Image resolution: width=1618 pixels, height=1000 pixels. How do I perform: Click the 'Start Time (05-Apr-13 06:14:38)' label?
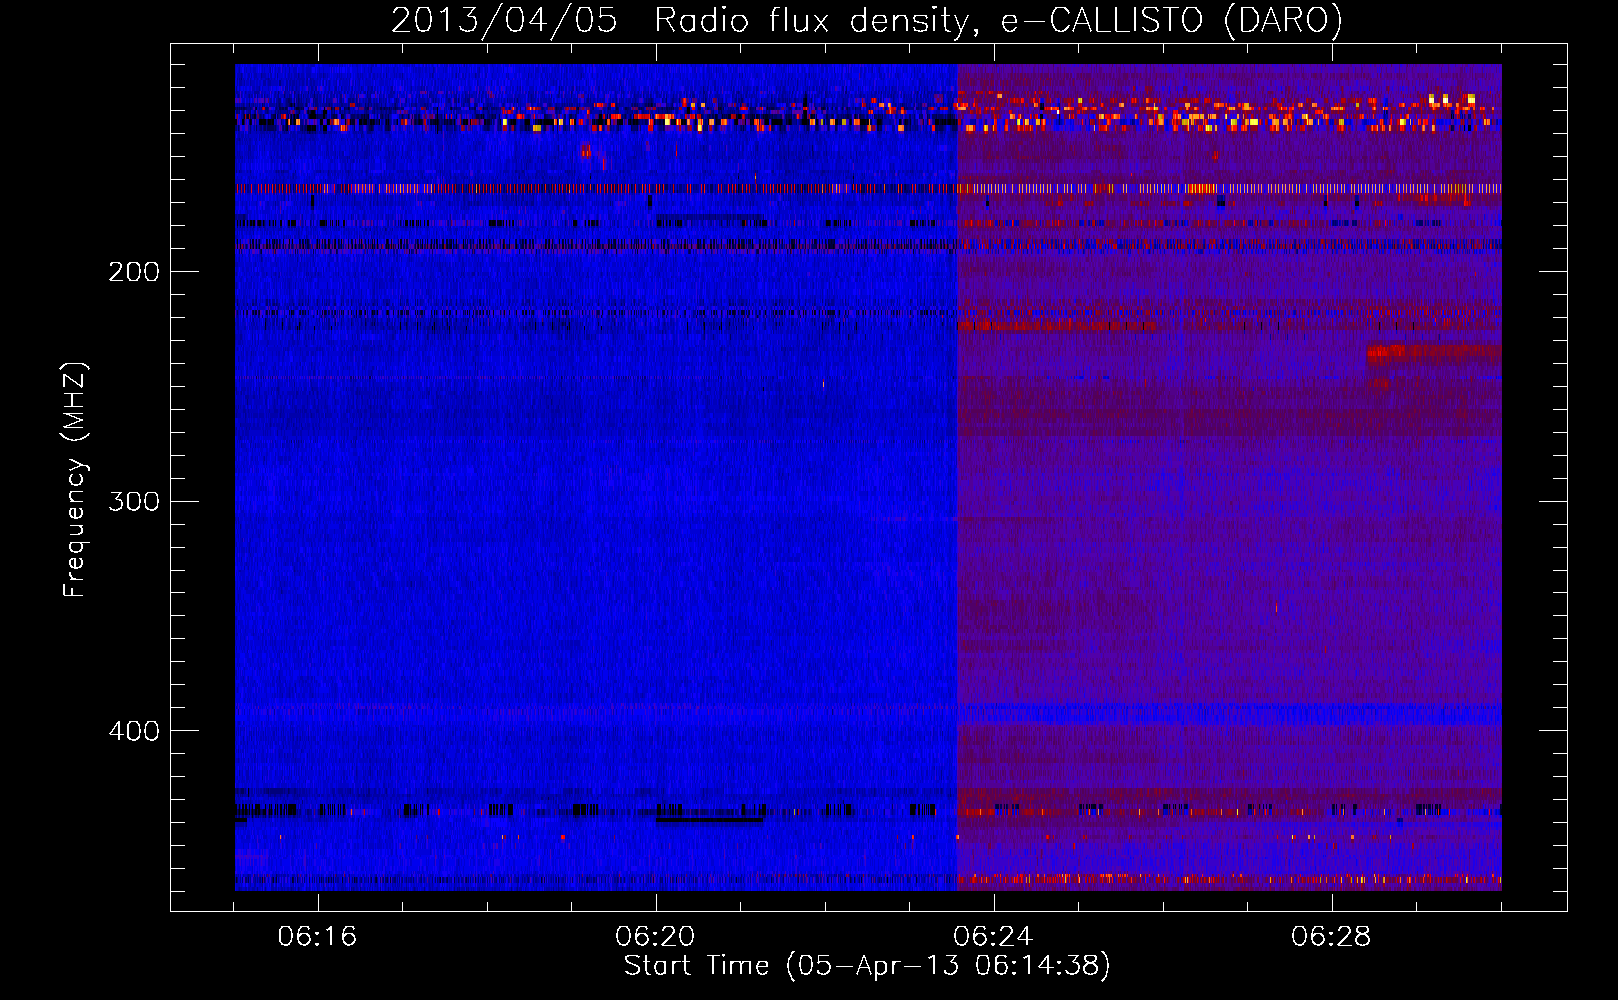pyautogui.click(x=867, y=966)
